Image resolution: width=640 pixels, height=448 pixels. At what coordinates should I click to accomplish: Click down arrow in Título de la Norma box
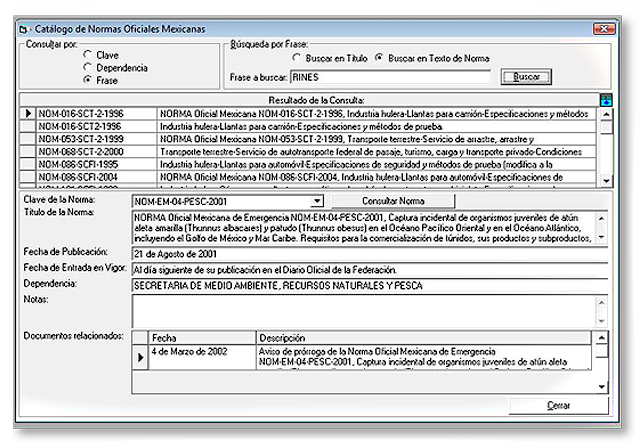click(601, 237)
